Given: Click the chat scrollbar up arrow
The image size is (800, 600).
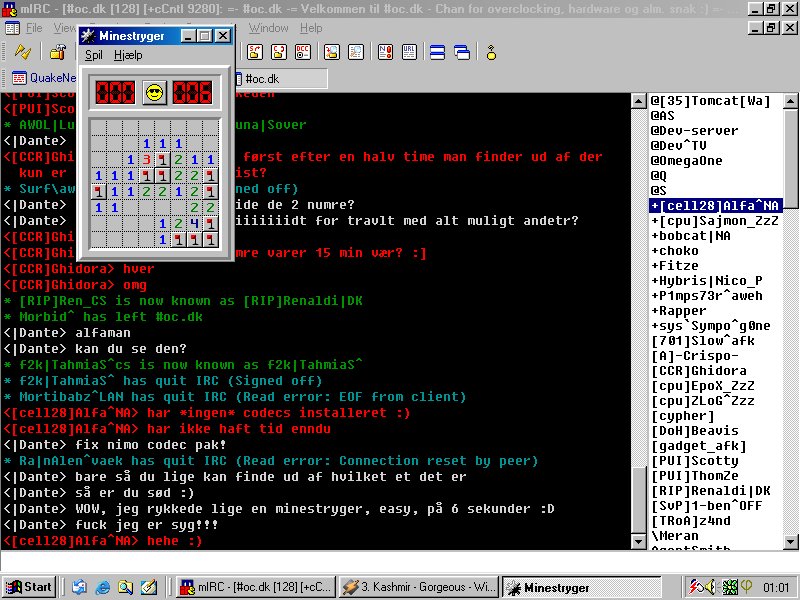Looking at the screenshot, I should [638, 101].
